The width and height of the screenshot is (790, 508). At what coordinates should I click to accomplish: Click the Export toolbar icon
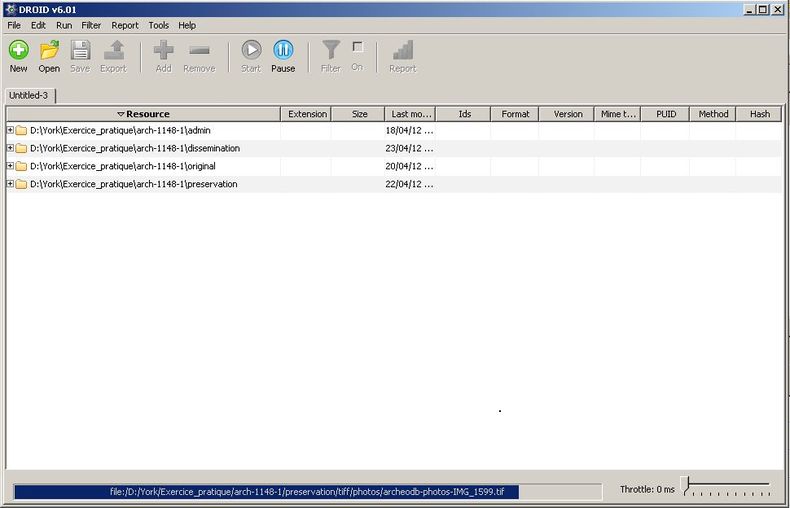click(114, 50)
